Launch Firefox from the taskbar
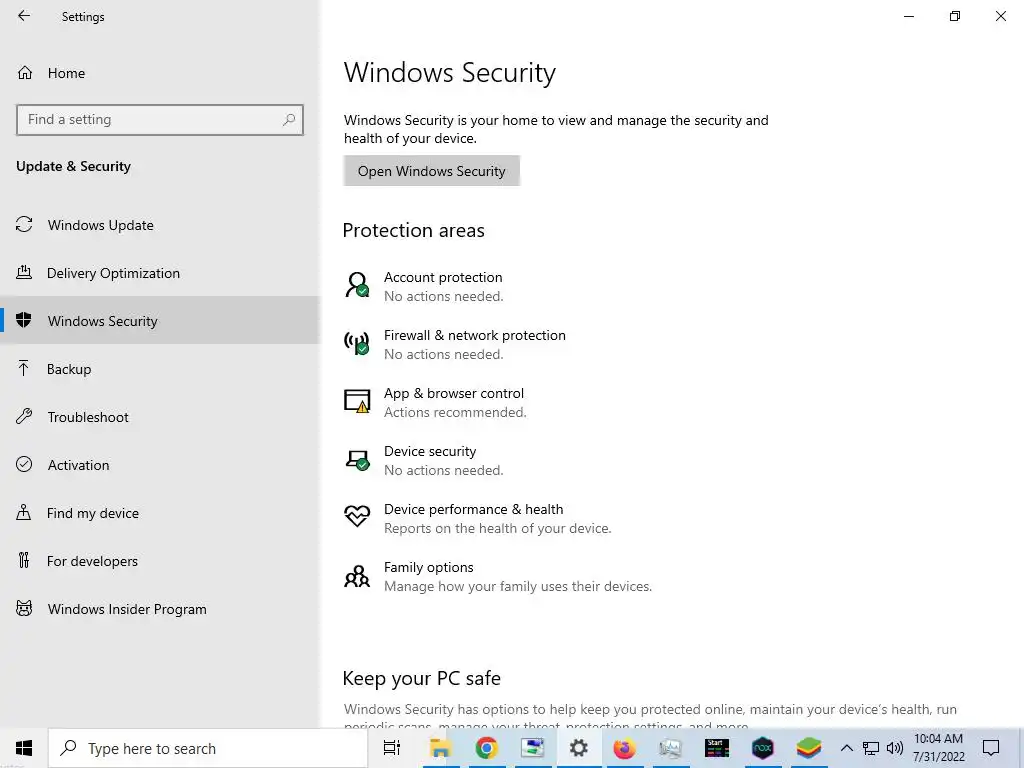 (x=624, y=748)
